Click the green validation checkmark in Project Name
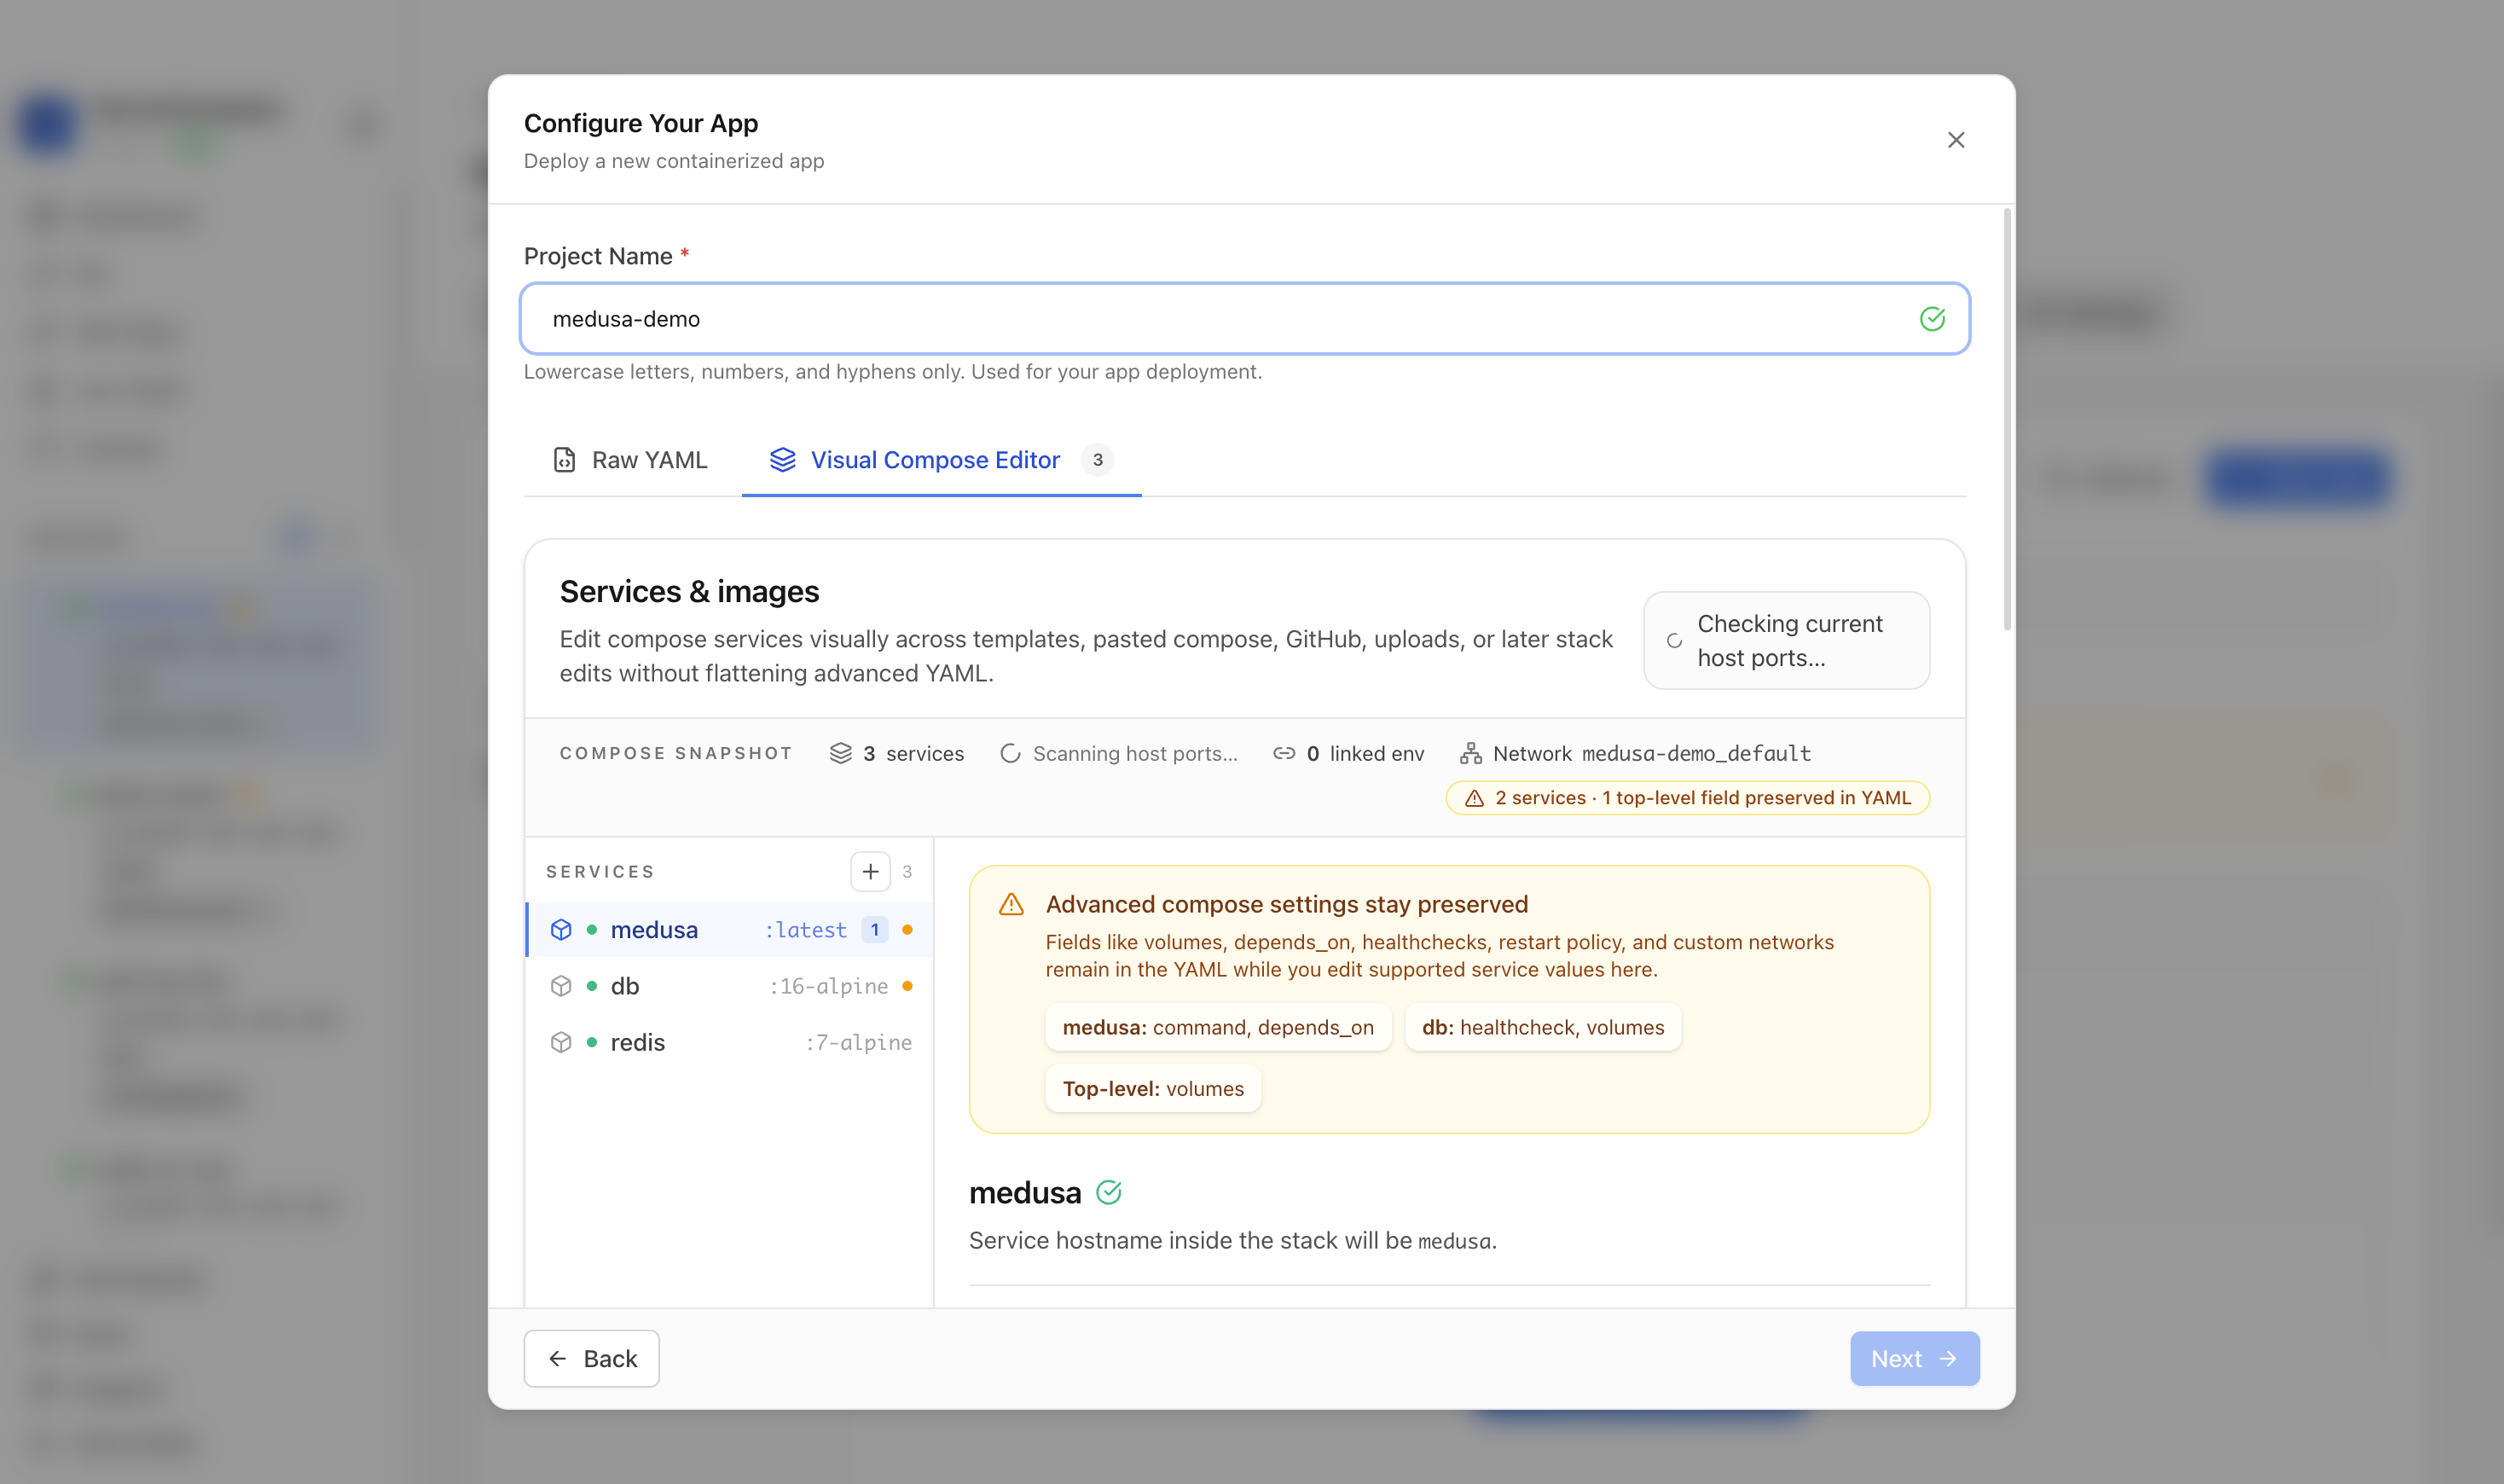This screenshot has height=1484, width=2504. pos(1932,319)
